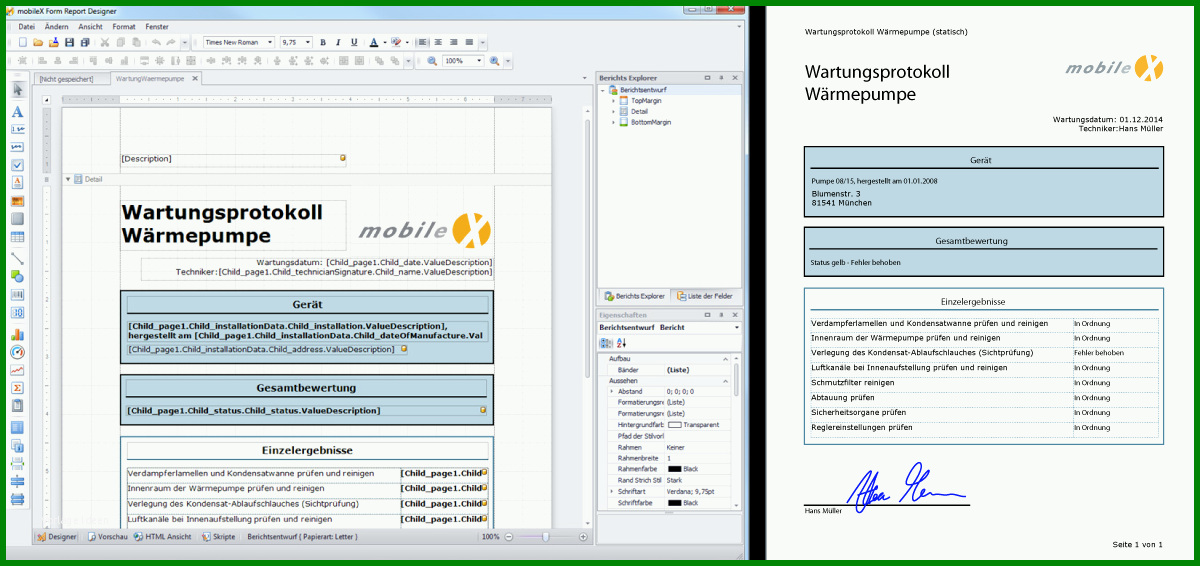Create a new report with New icon

[22, 42]
